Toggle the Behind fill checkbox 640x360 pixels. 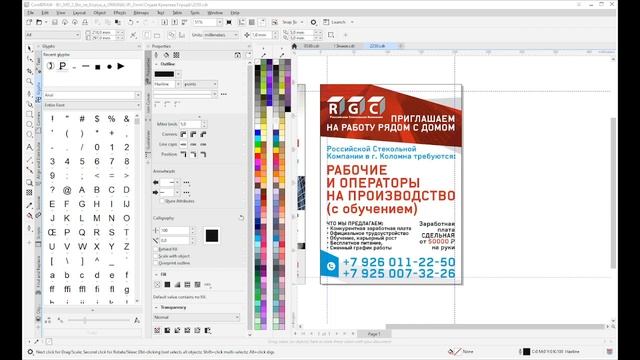coord(156,249)
